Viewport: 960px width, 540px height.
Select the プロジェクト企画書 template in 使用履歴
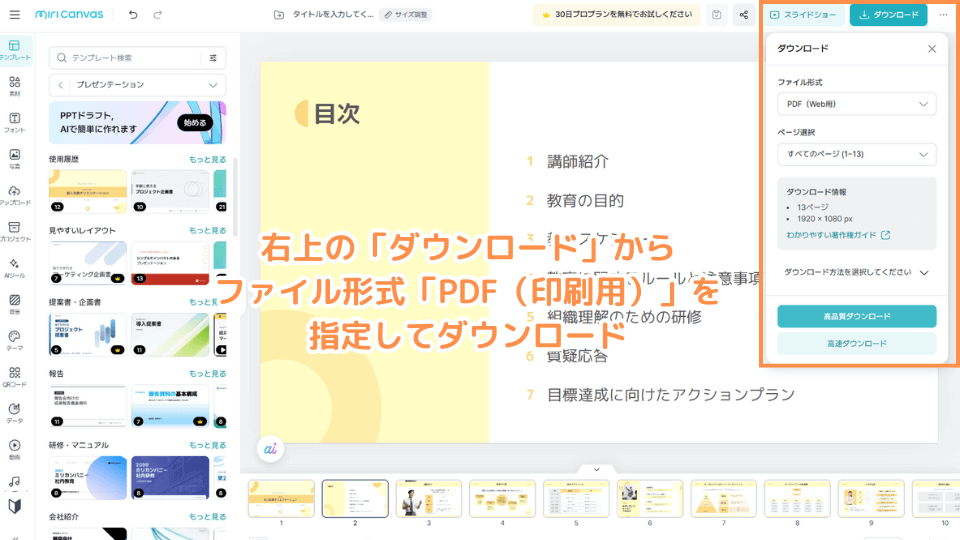point(170,192)
